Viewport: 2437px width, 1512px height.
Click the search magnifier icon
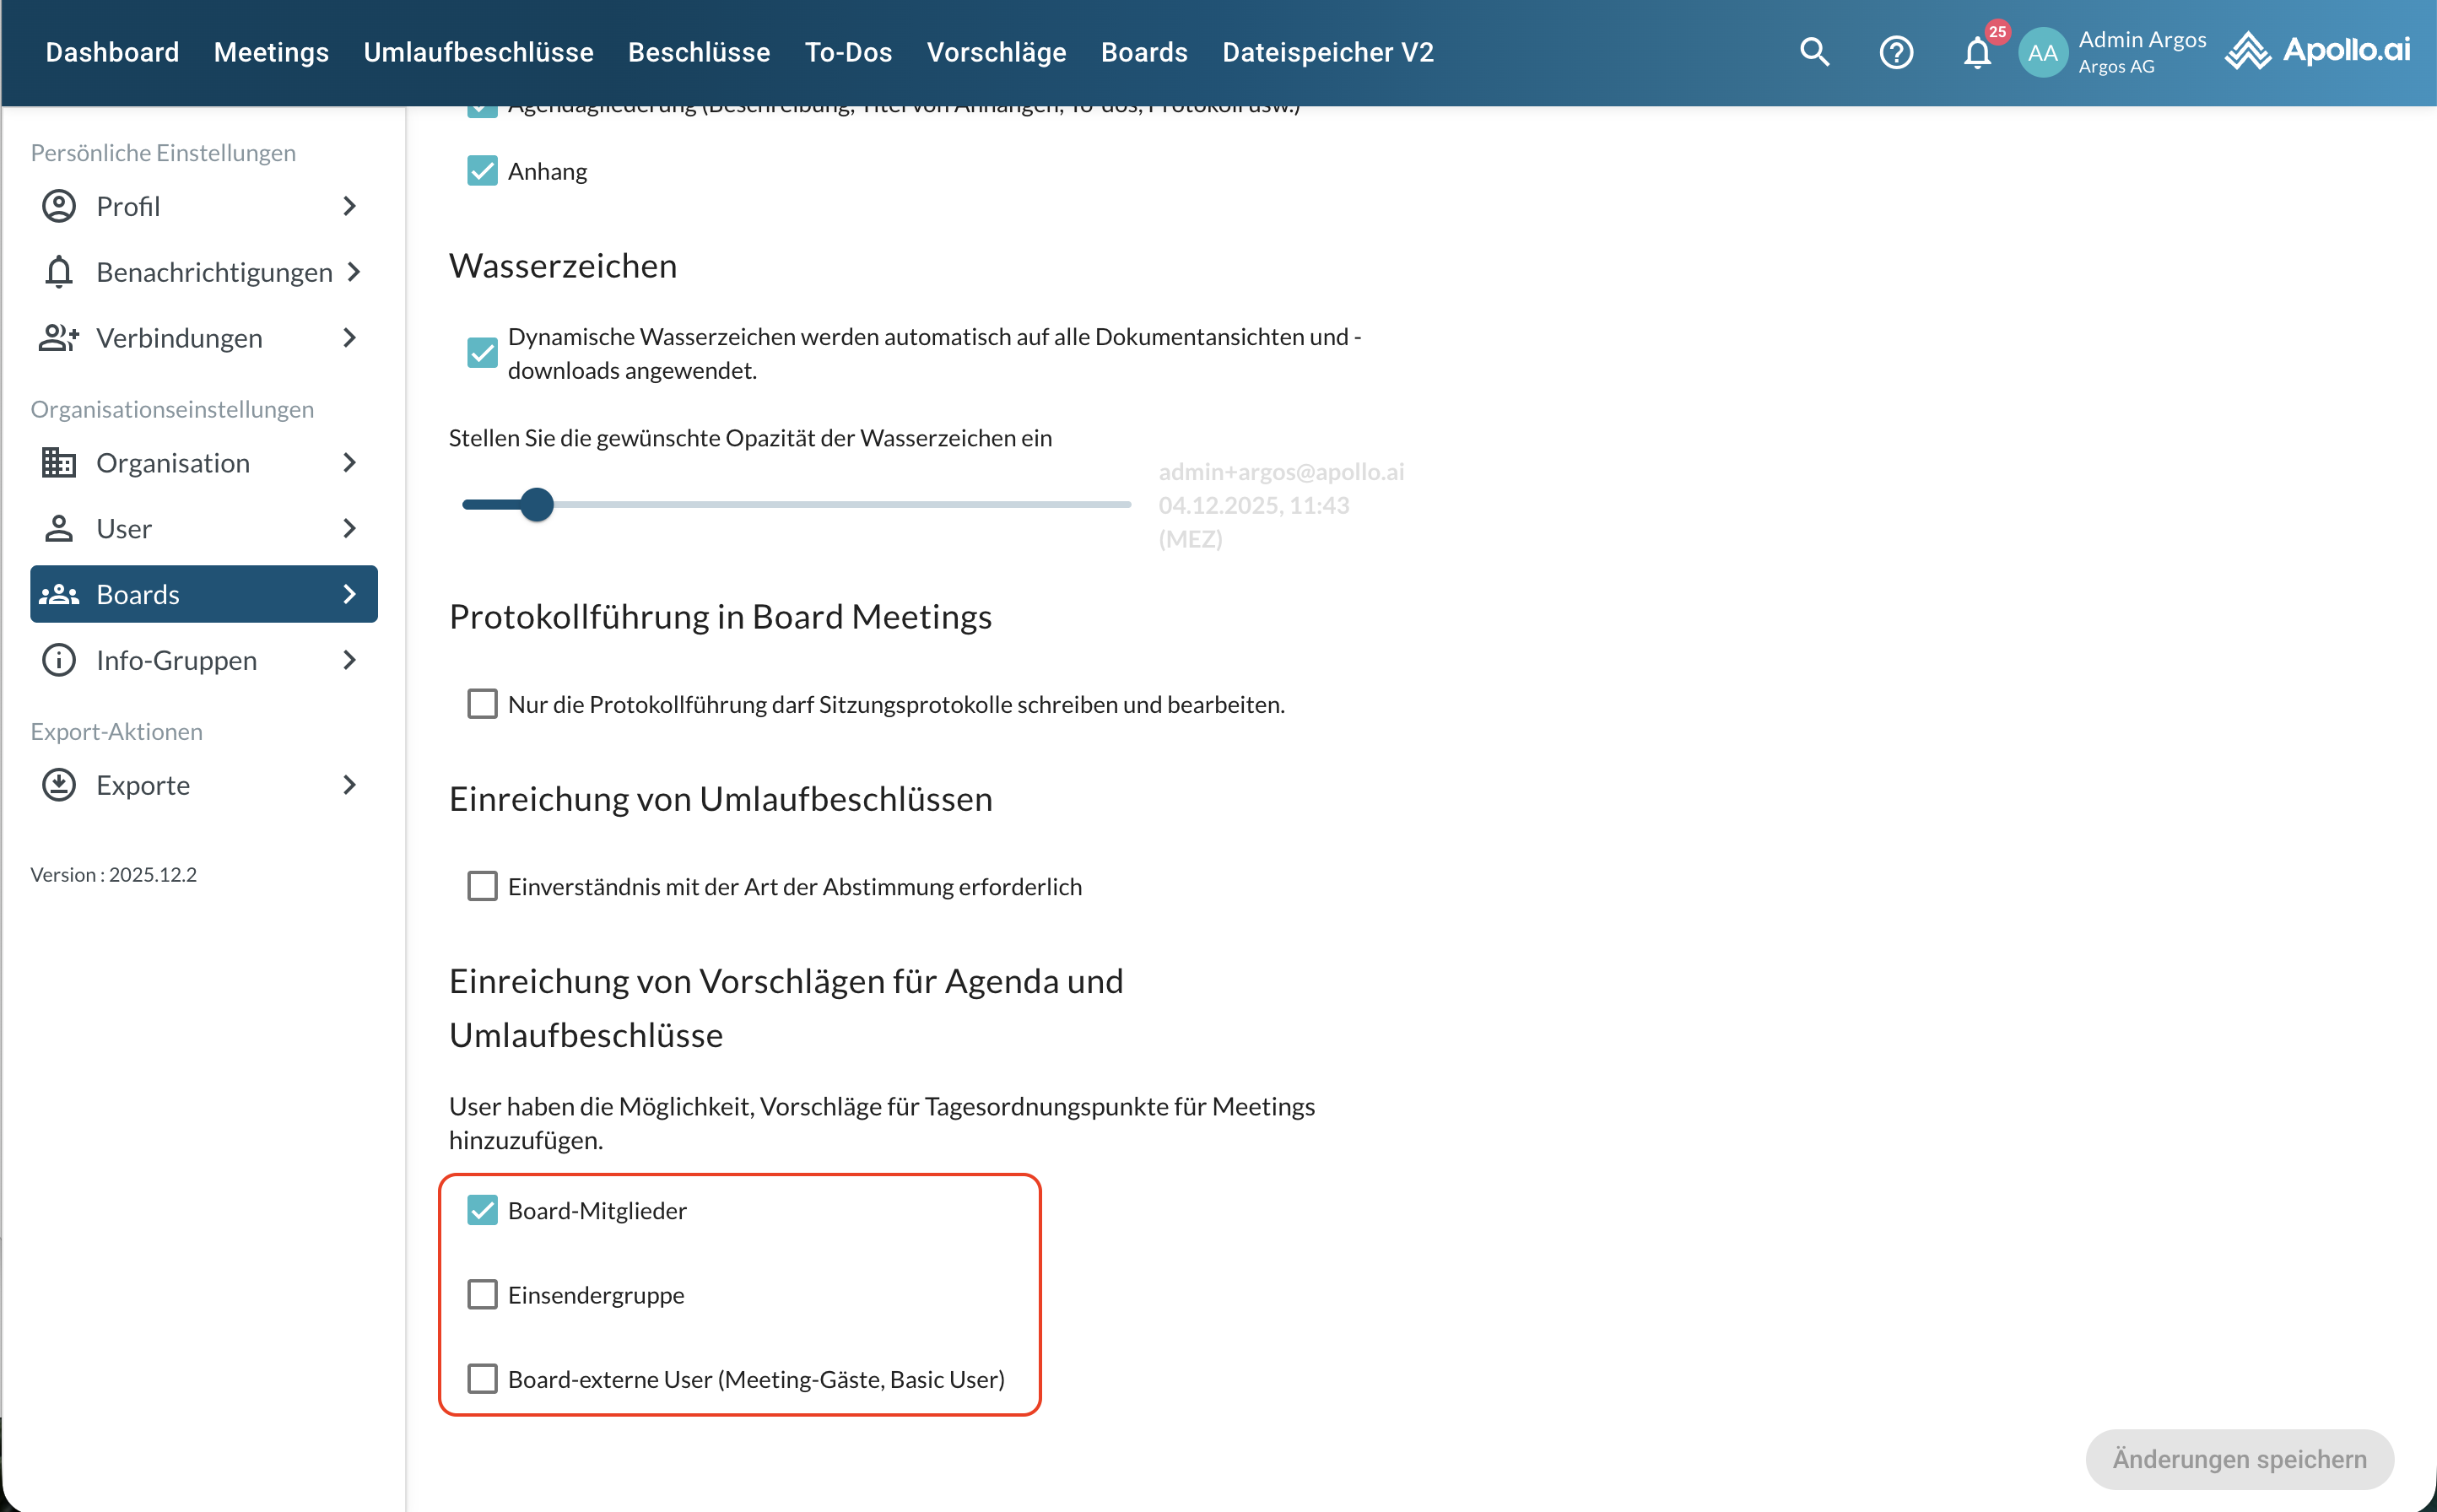tap(1814, 52)
